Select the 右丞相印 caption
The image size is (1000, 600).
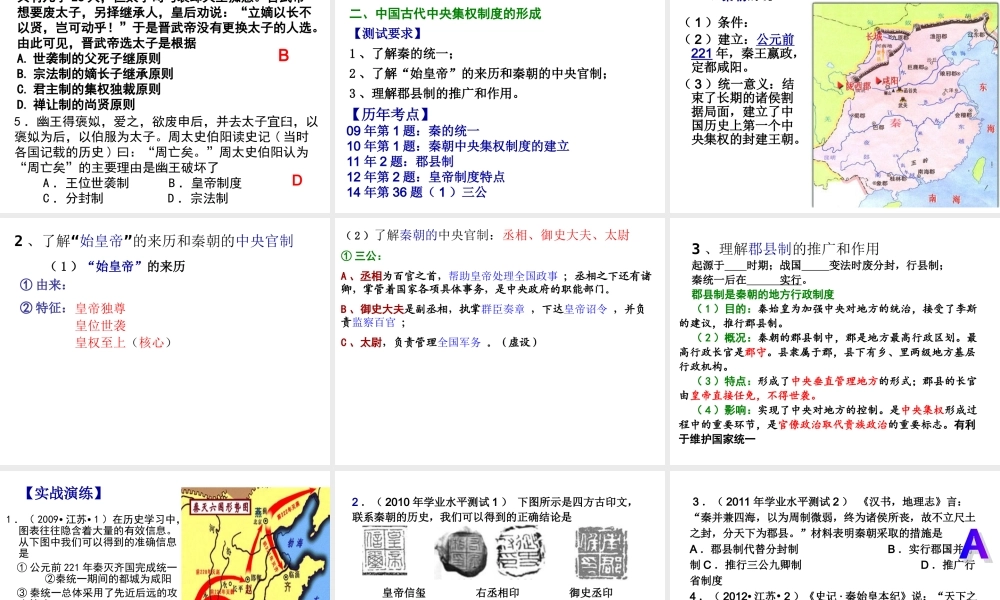(497, 592)
